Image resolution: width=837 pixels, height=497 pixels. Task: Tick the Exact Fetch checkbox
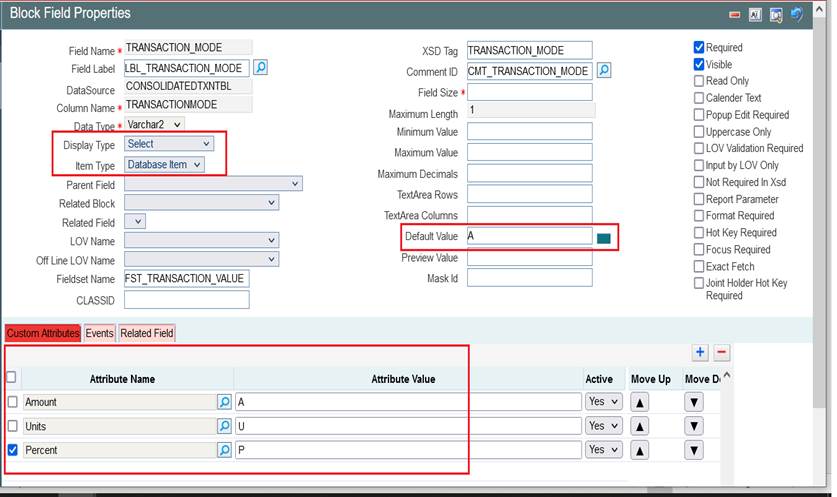pos(699,266)
